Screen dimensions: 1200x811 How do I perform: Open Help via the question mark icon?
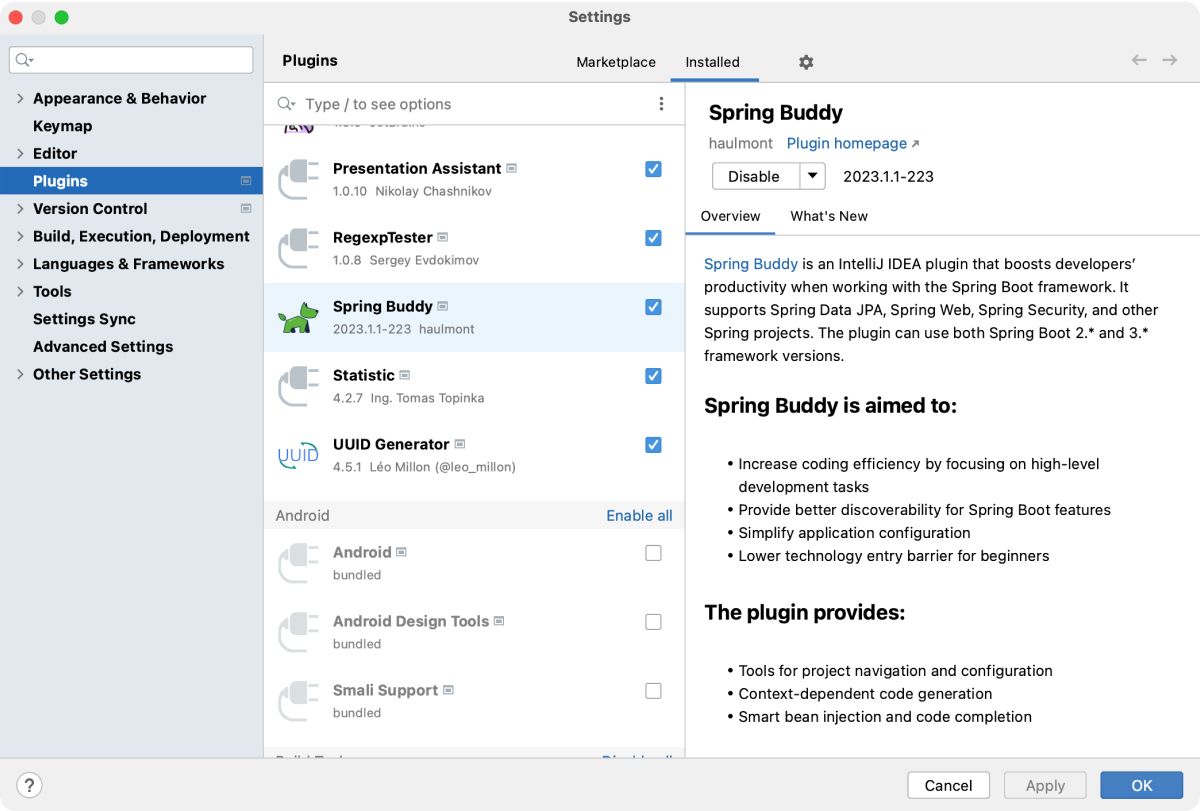(29, 785)
